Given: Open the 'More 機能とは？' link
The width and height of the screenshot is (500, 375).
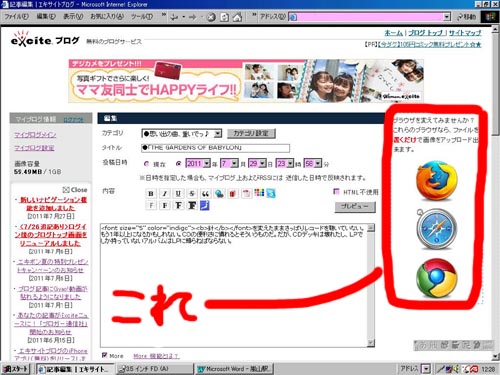Looking at the screenshot, I should point(156,356).
